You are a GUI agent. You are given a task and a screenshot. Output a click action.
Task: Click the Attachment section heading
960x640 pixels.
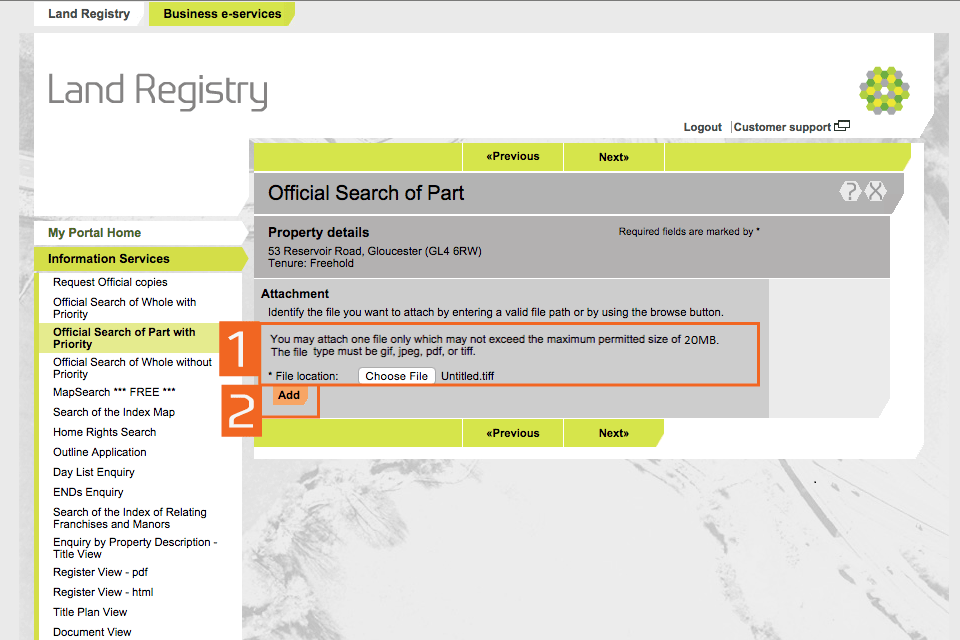point(295,294)
